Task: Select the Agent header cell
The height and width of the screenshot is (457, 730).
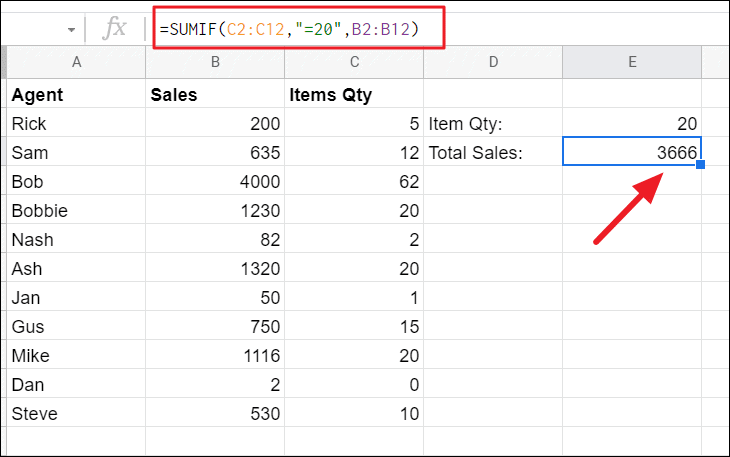Action: tap(76, 95)
